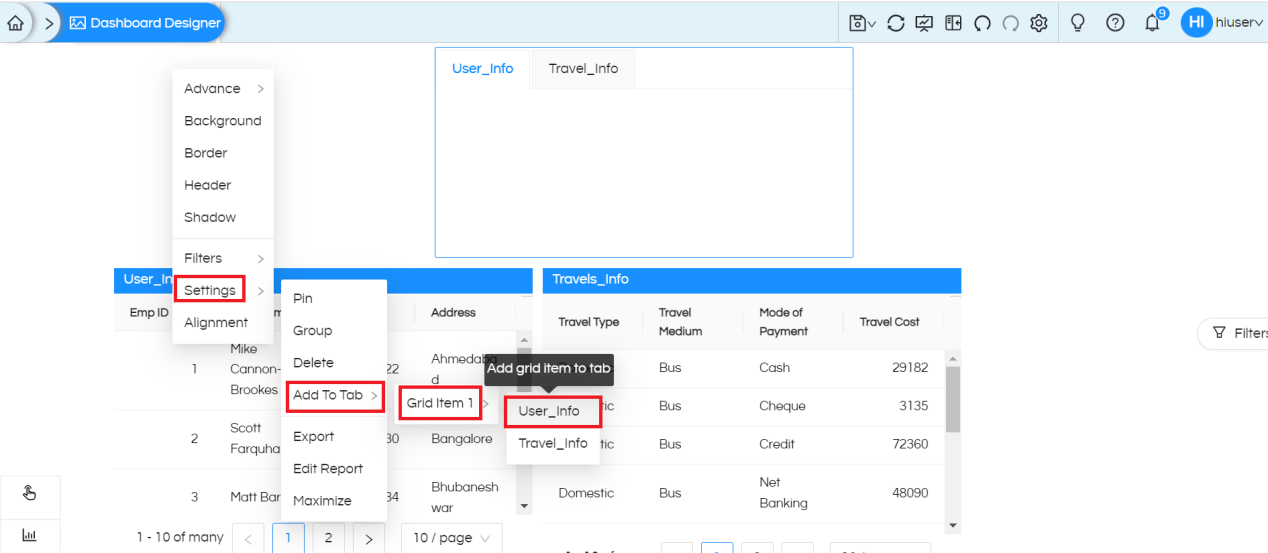1268x553 pixels.
Task: Go to page 2 in User_Info pagination
Action: (x=328, y=538)
